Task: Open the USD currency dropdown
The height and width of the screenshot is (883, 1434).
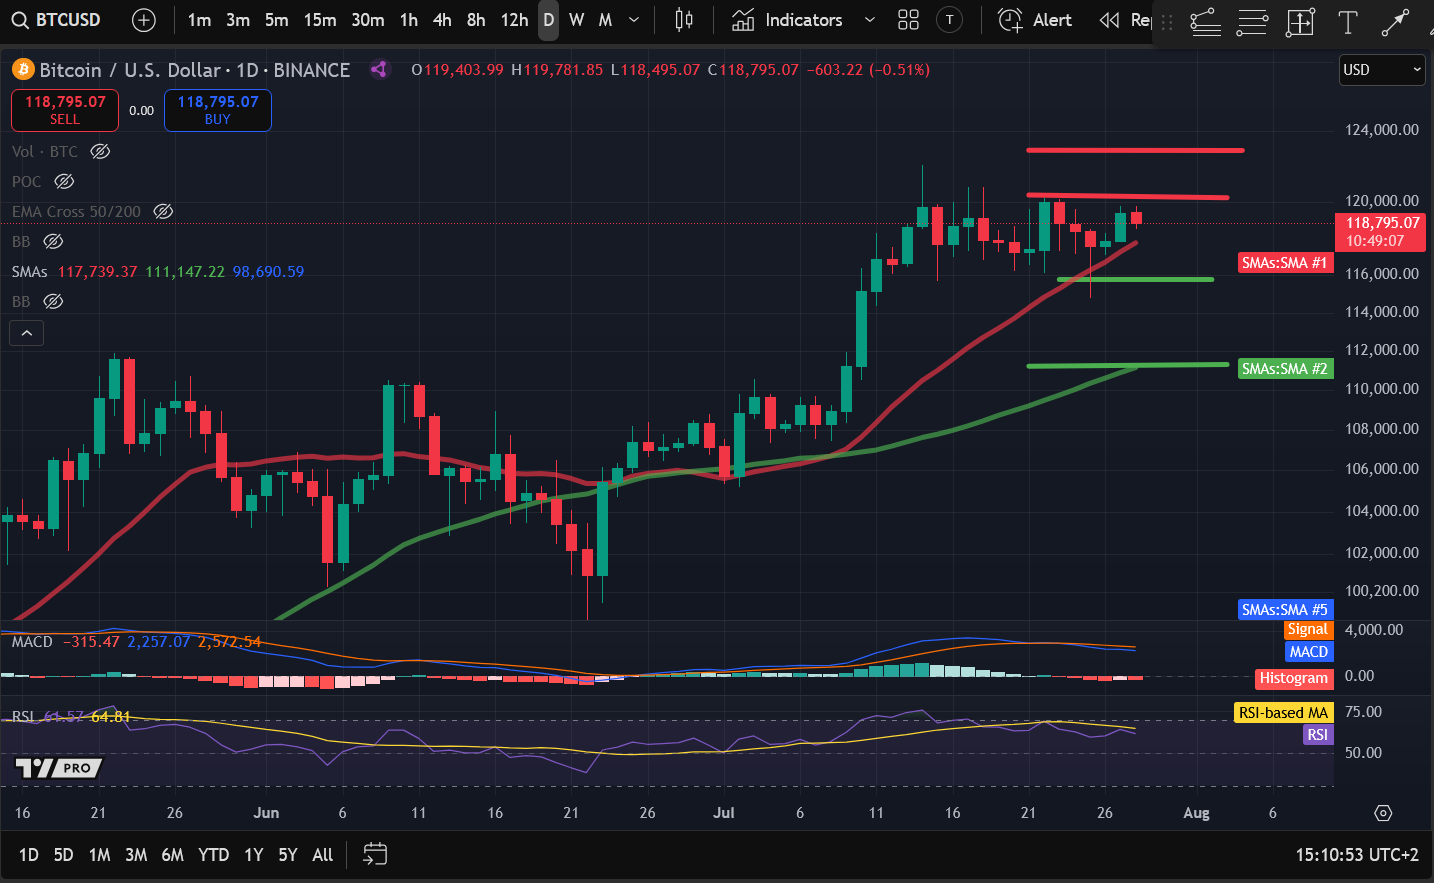Action: (1382, 70)
